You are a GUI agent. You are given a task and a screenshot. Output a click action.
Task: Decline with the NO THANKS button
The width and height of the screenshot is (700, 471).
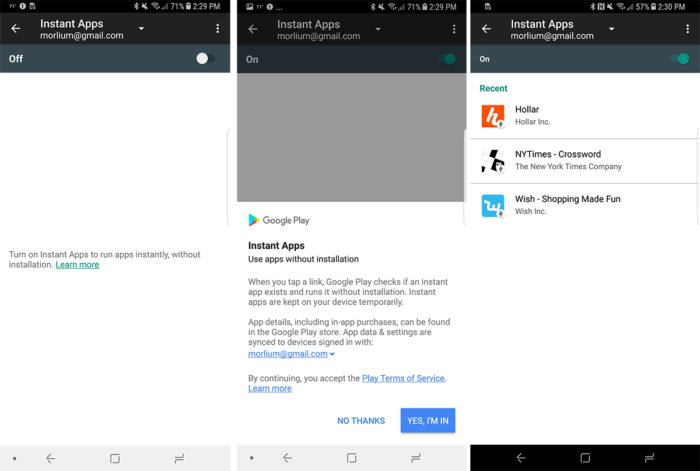click(361, 421)
